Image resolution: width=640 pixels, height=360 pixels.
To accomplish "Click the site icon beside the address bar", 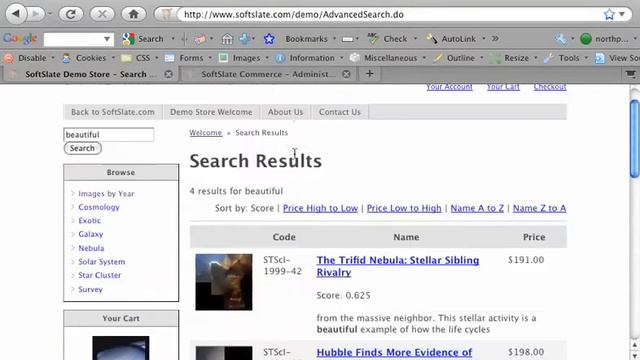I will click(x=166, y=14).
